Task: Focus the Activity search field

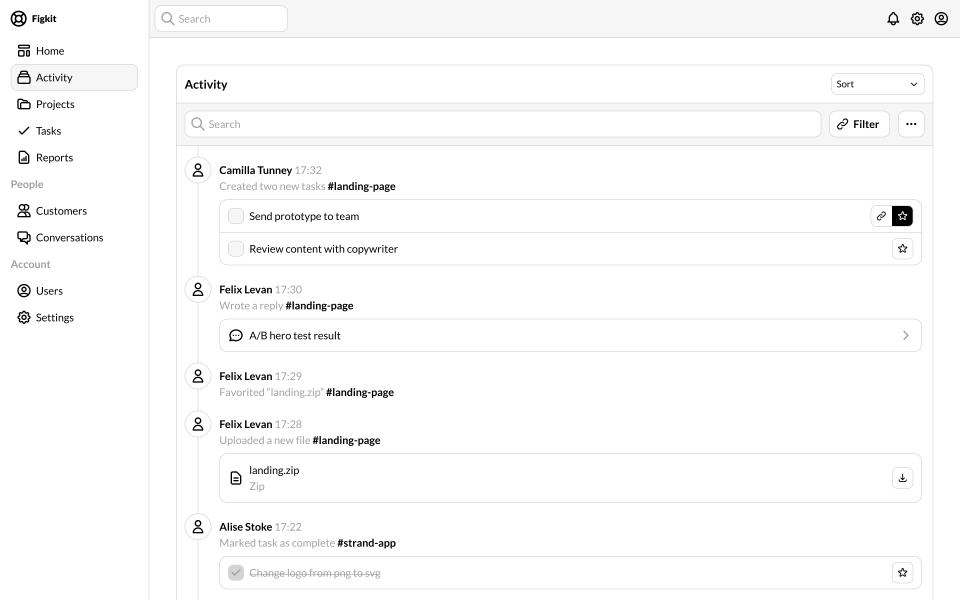Action: tap(503, 124)
